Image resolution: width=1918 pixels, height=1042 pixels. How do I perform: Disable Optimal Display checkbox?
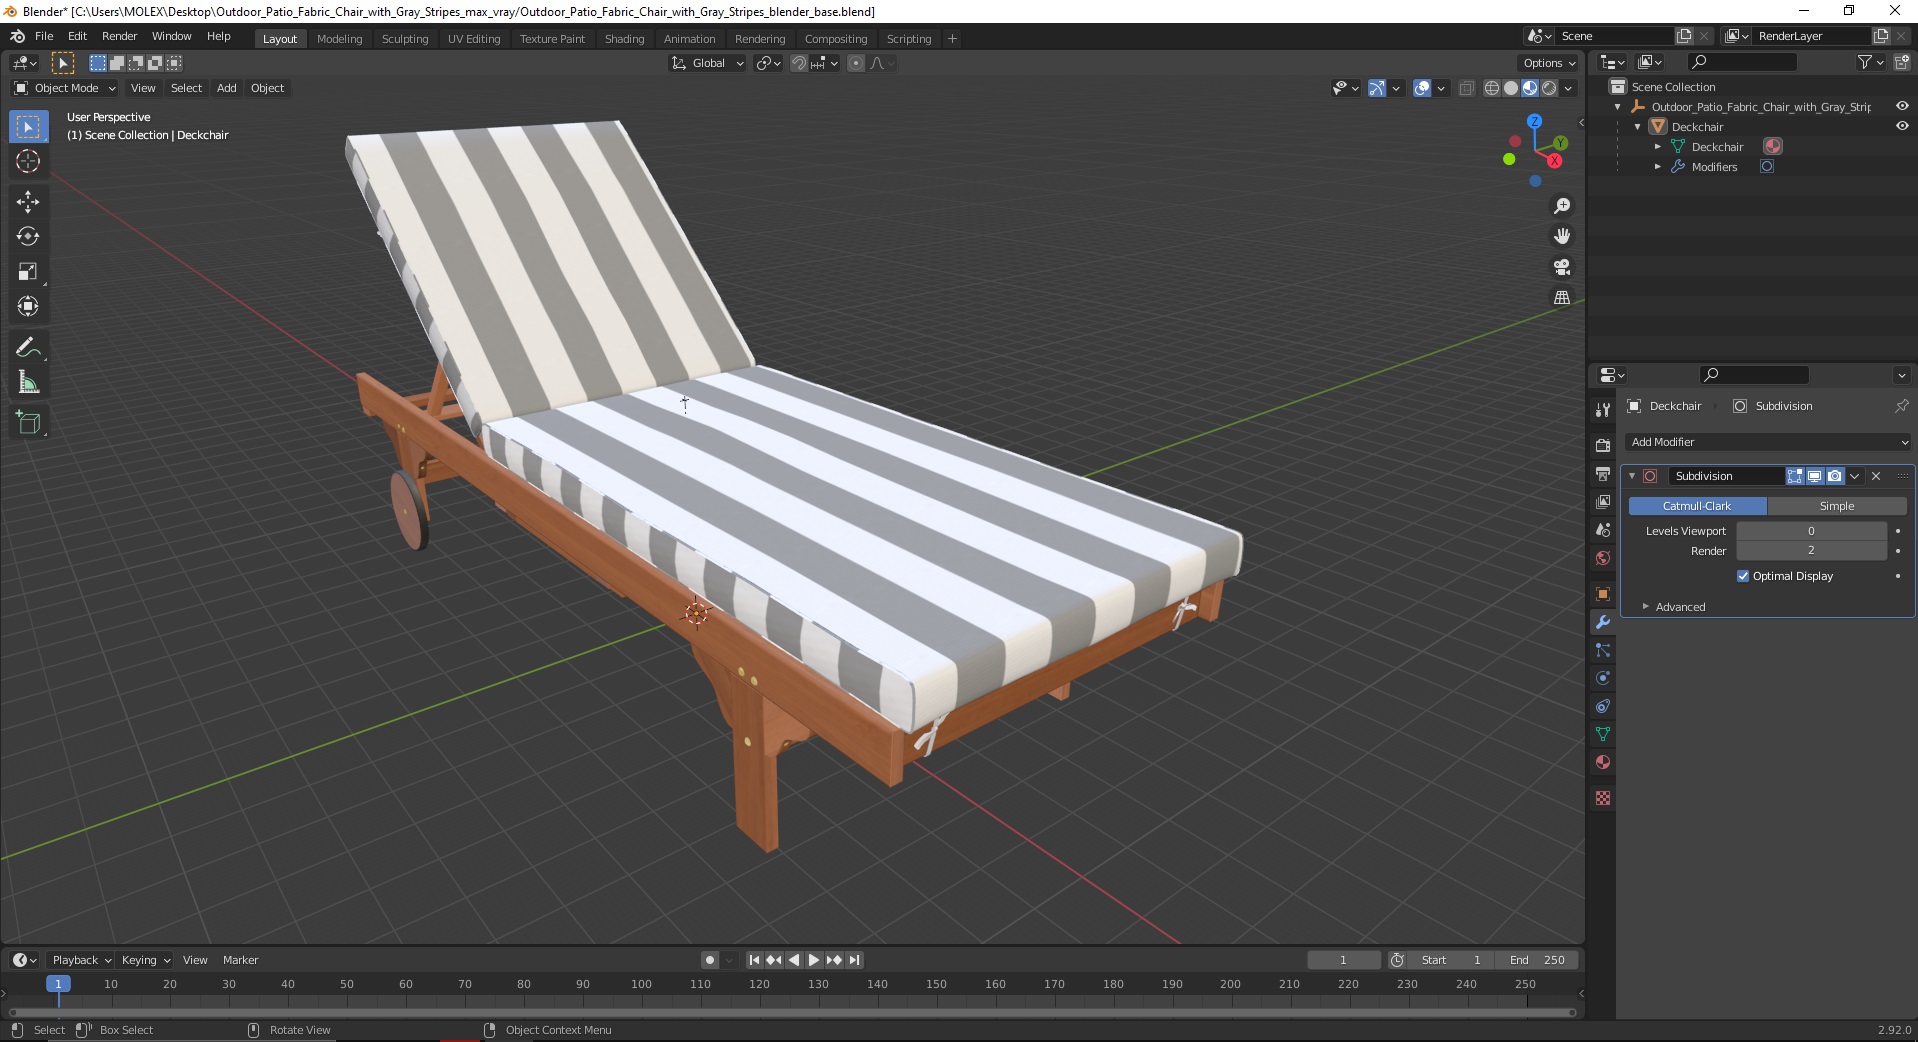tap(1743, 576)
